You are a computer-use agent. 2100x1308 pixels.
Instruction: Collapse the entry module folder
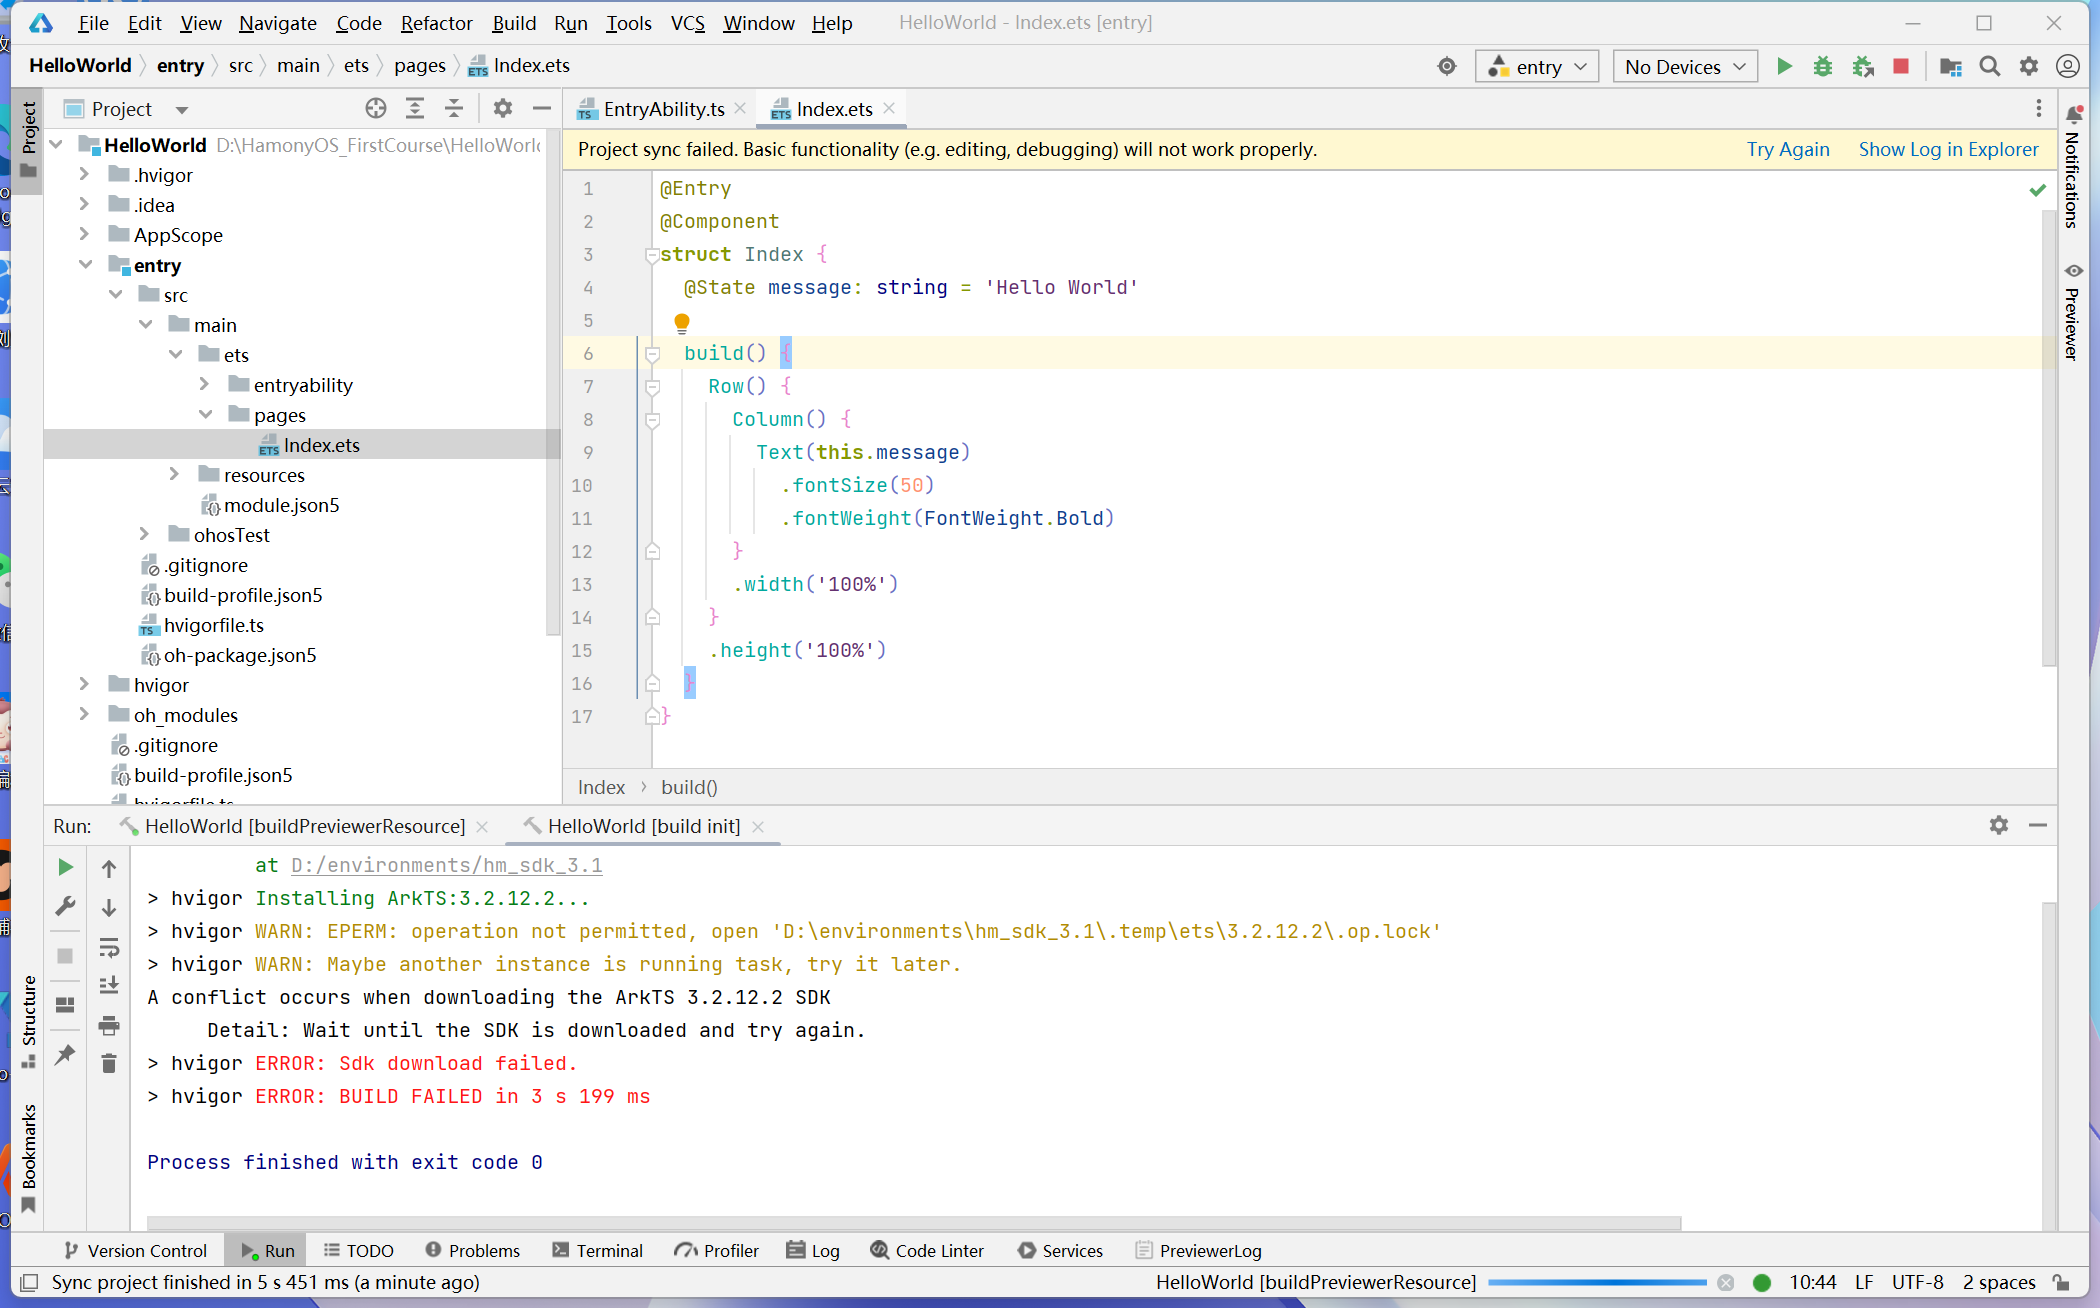(85, 265)
